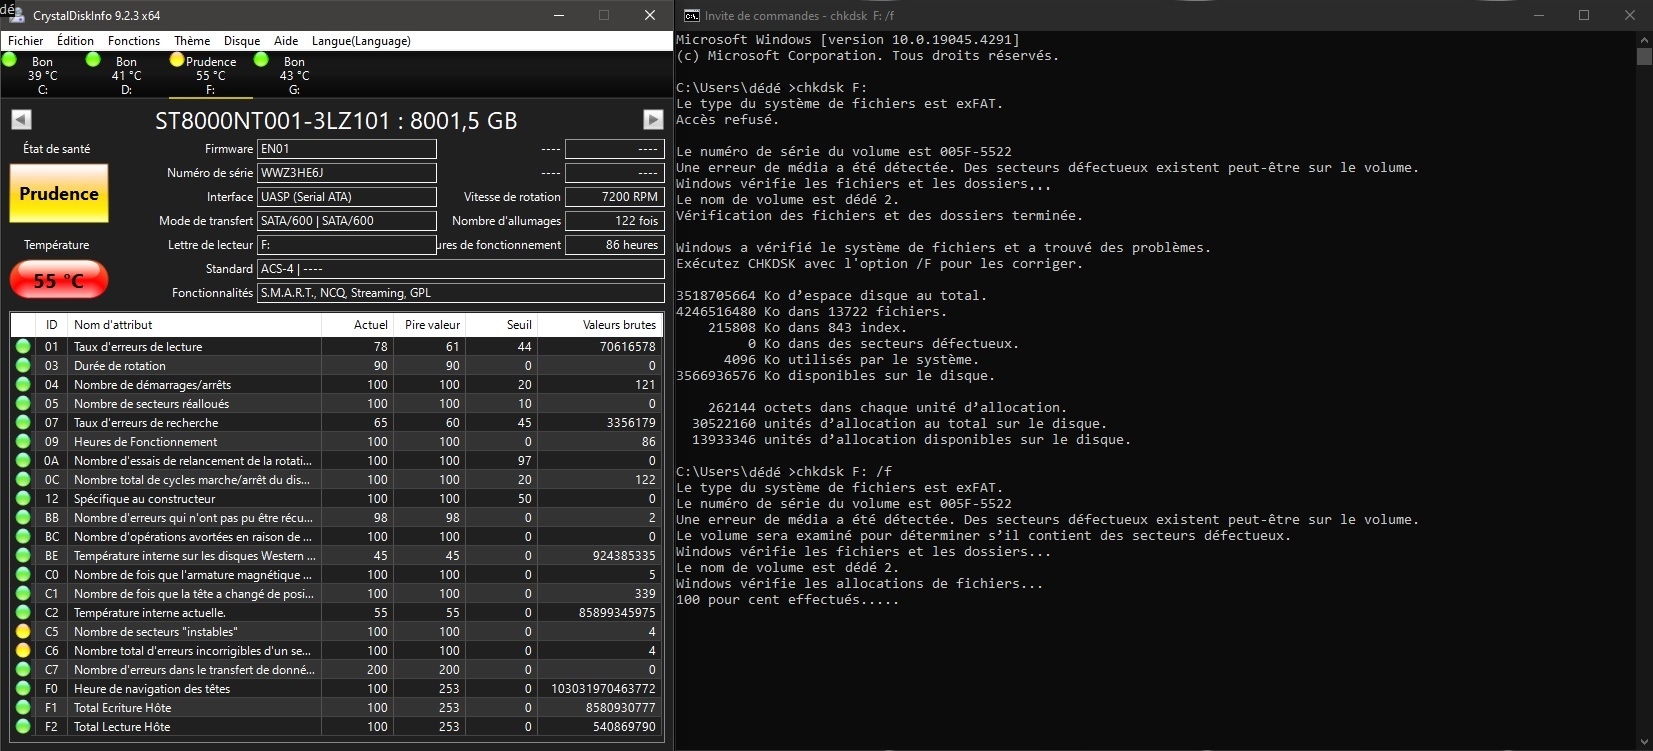This screenshot has height=751, width=1653.
Task: Click status dot for Taux d'erreurs de lecture
Action: pyautogui.click(x=23, y=347)
